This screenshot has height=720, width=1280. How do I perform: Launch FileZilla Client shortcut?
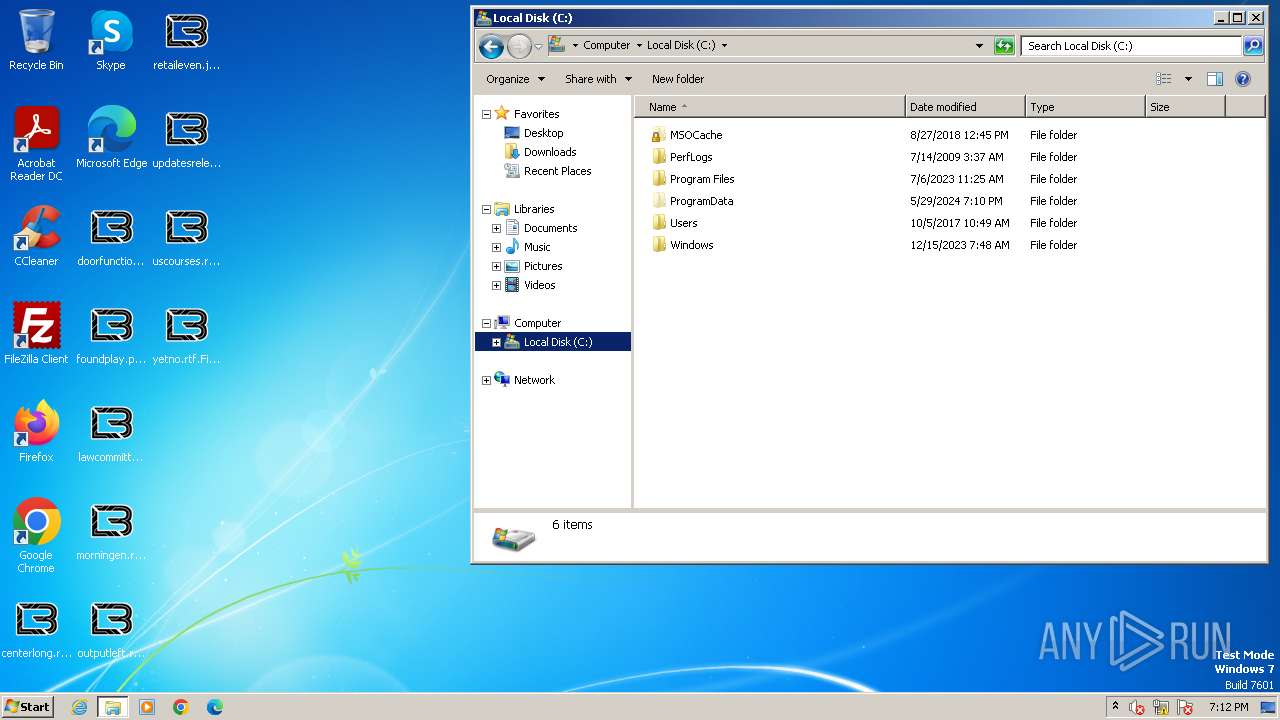(x=36, y=334)
